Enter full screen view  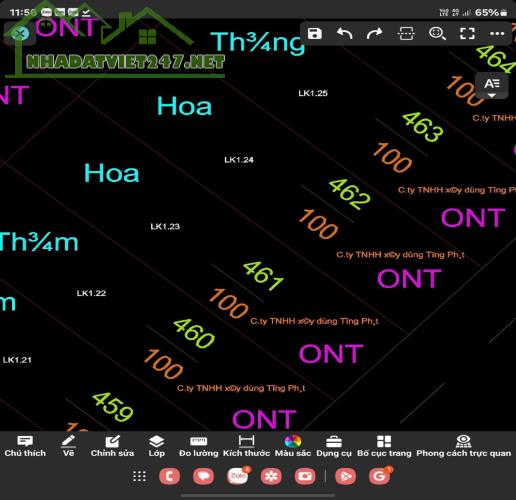pyautogui.click(x=467, y=34)
